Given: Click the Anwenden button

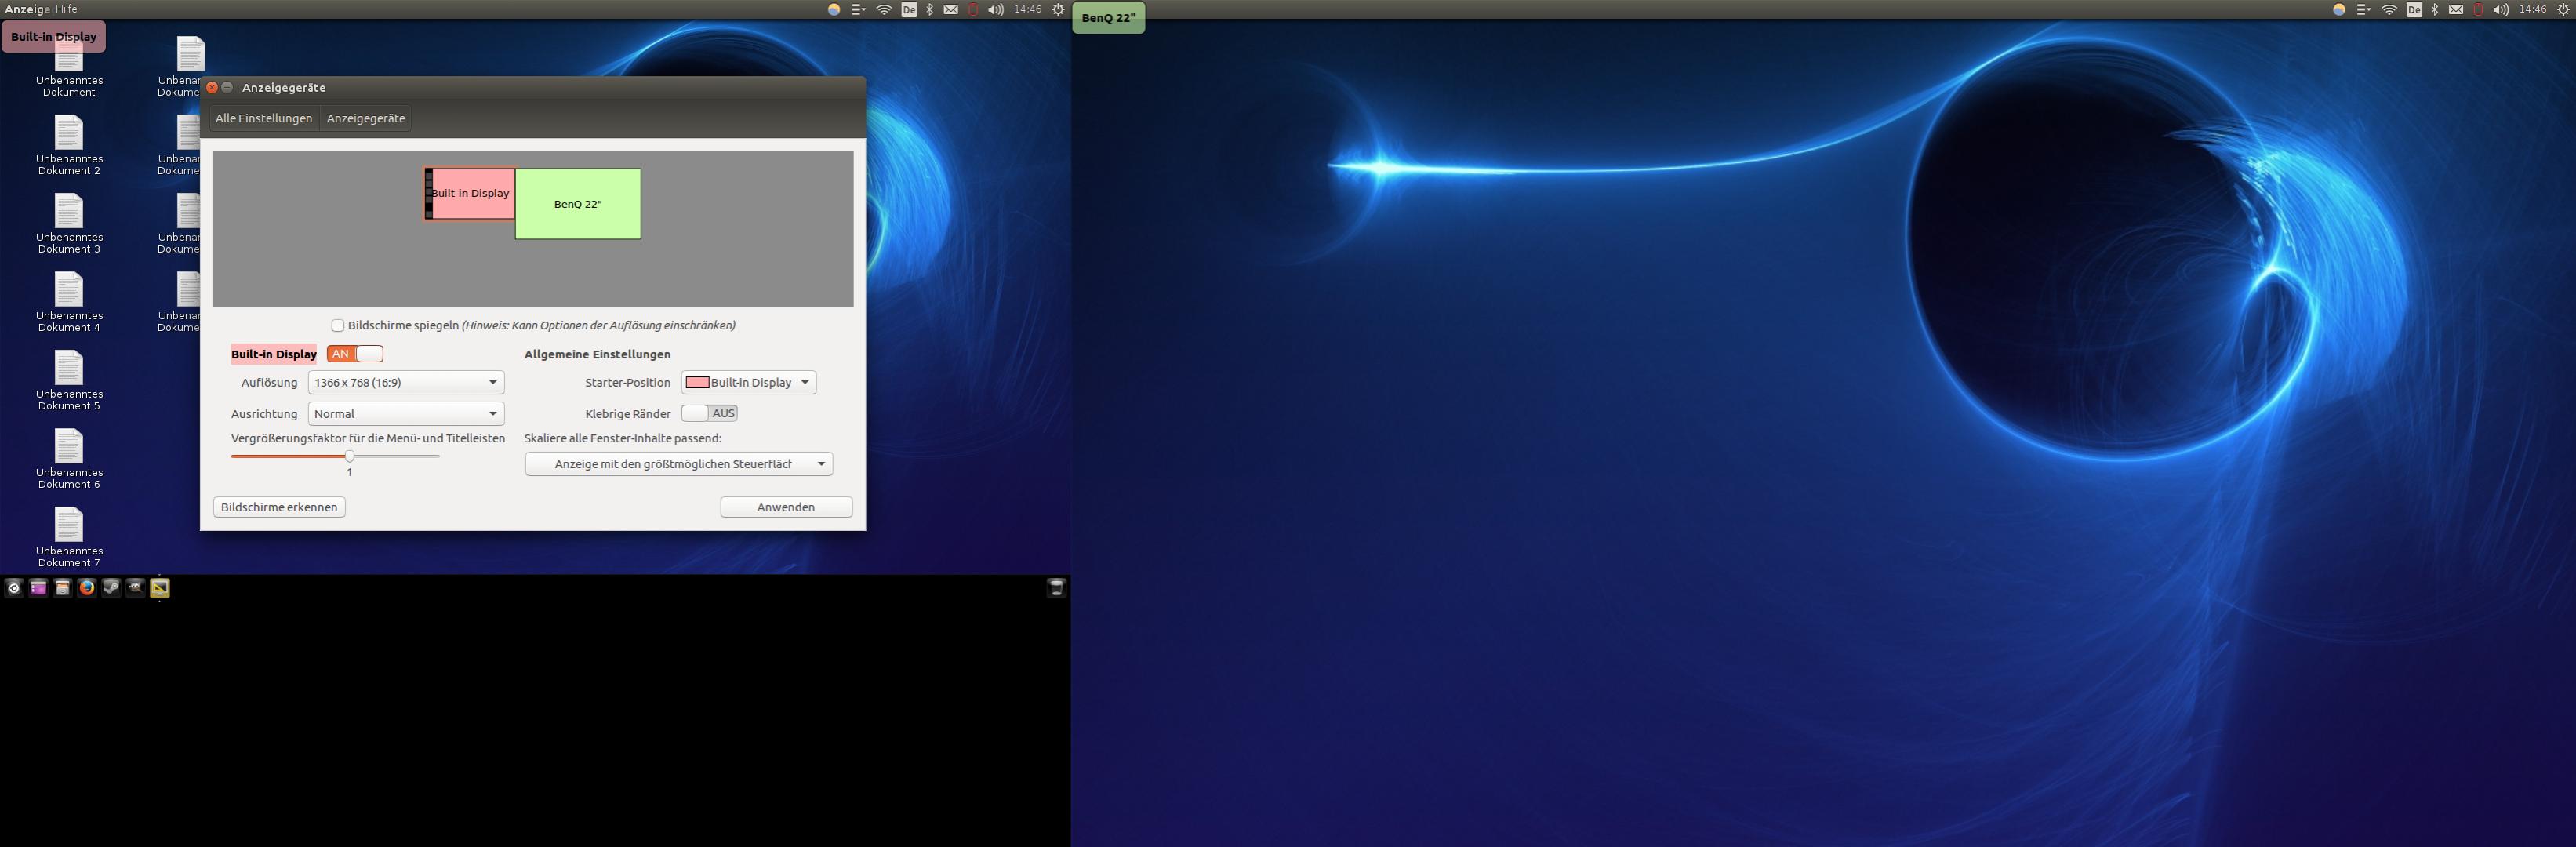Looking at the screenshot, I should (786, 507).
